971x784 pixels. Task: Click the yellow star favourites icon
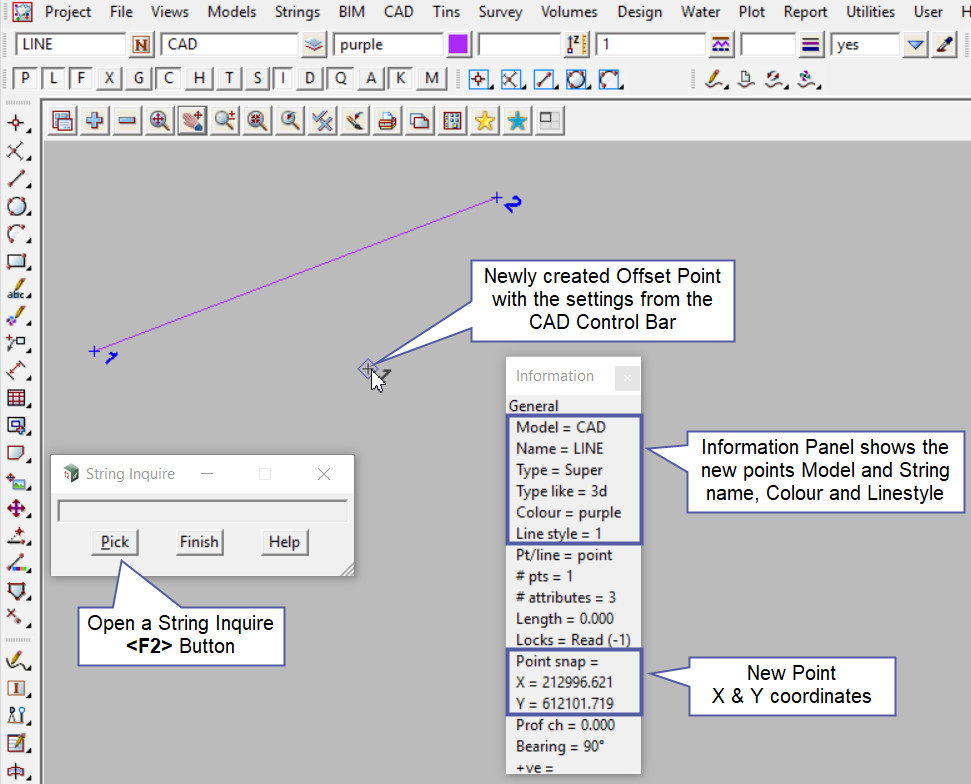tap(484, 121)
